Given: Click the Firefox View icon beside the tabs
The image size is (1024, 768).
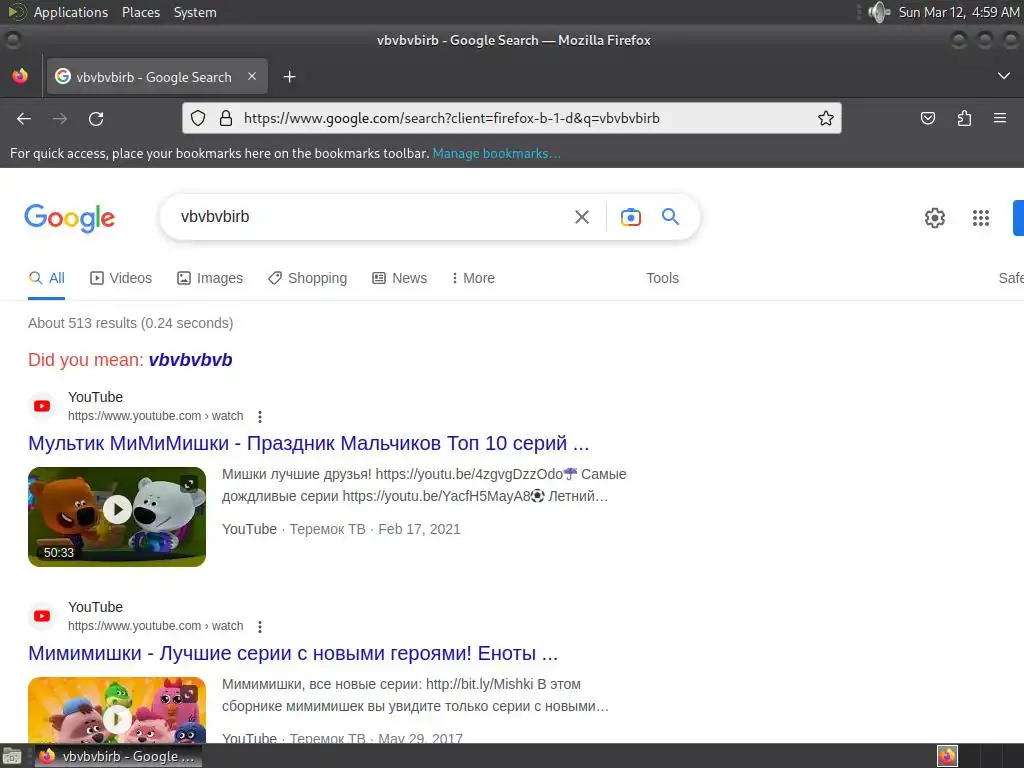Looking at the screenshot, I should (x=20, y=76).
